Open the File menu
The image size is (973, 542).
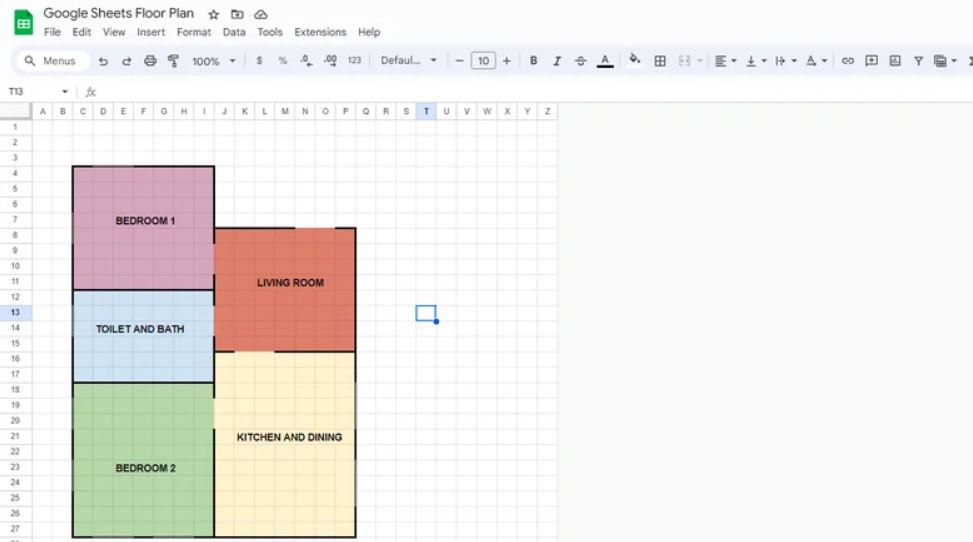click(52, 32)
